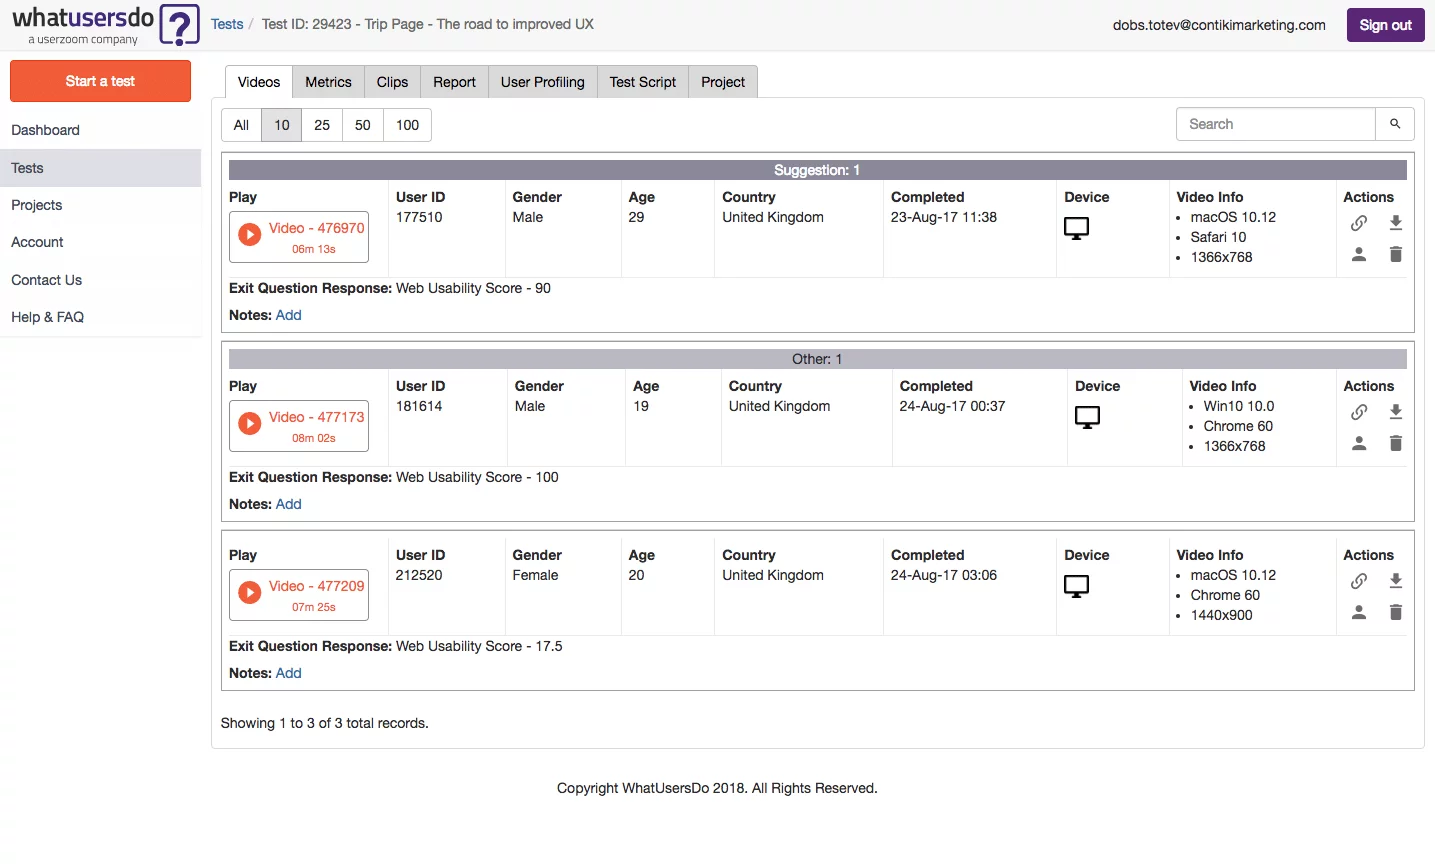Open the Test Script tab
This screenshot has height=864, width=1435.
click(643, 82)
